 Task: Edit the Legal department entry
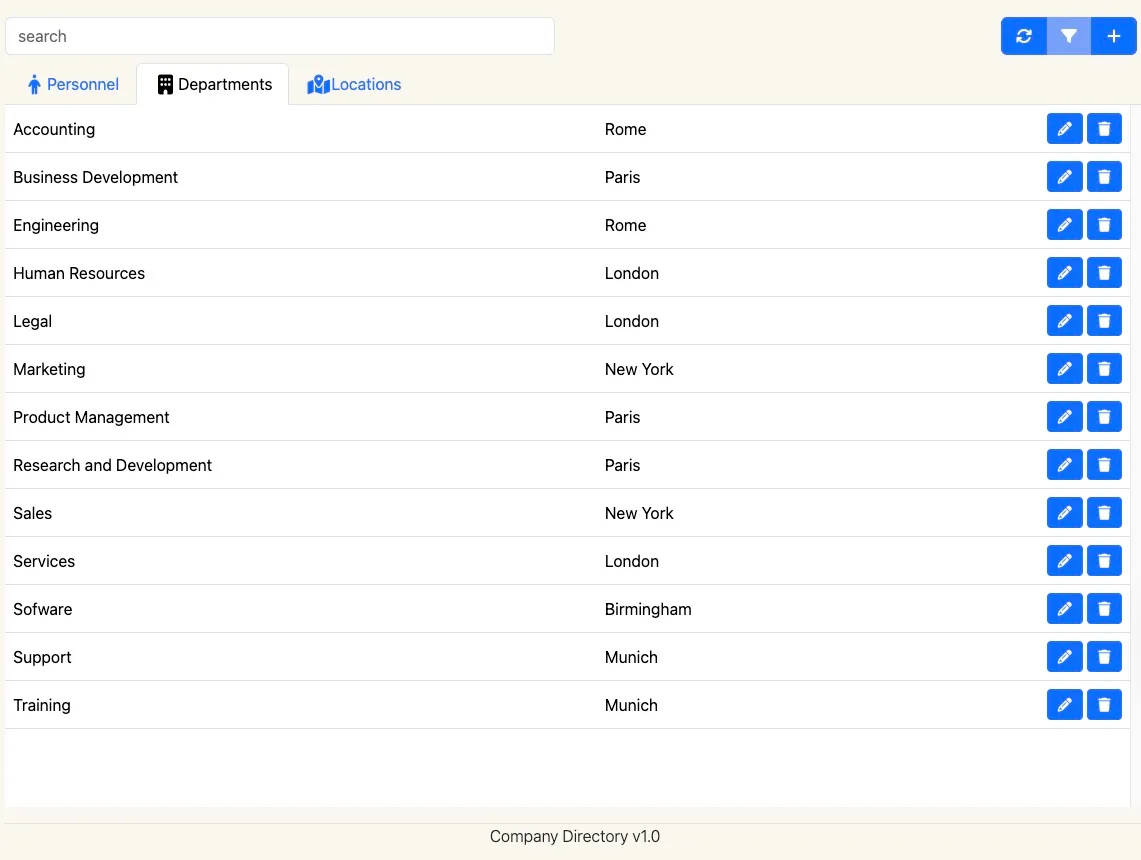[x=1064, y=321]
